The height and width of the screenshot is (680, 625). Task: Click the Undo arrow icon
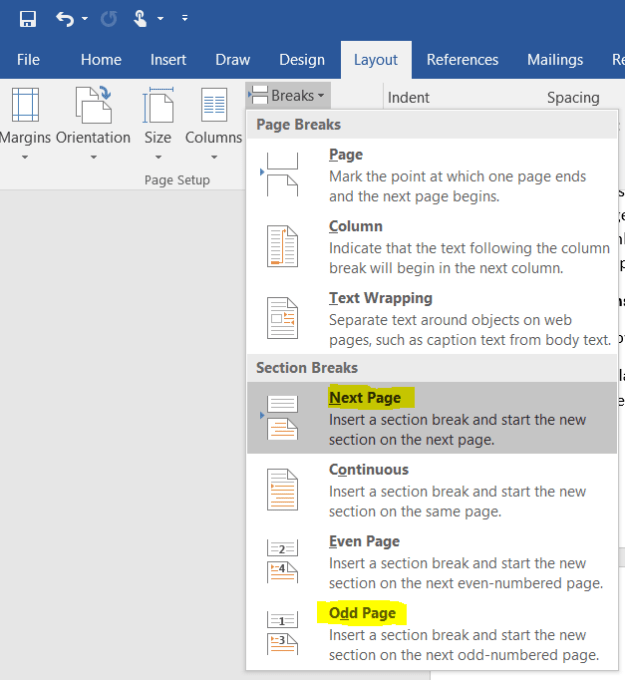click(65, 19)
